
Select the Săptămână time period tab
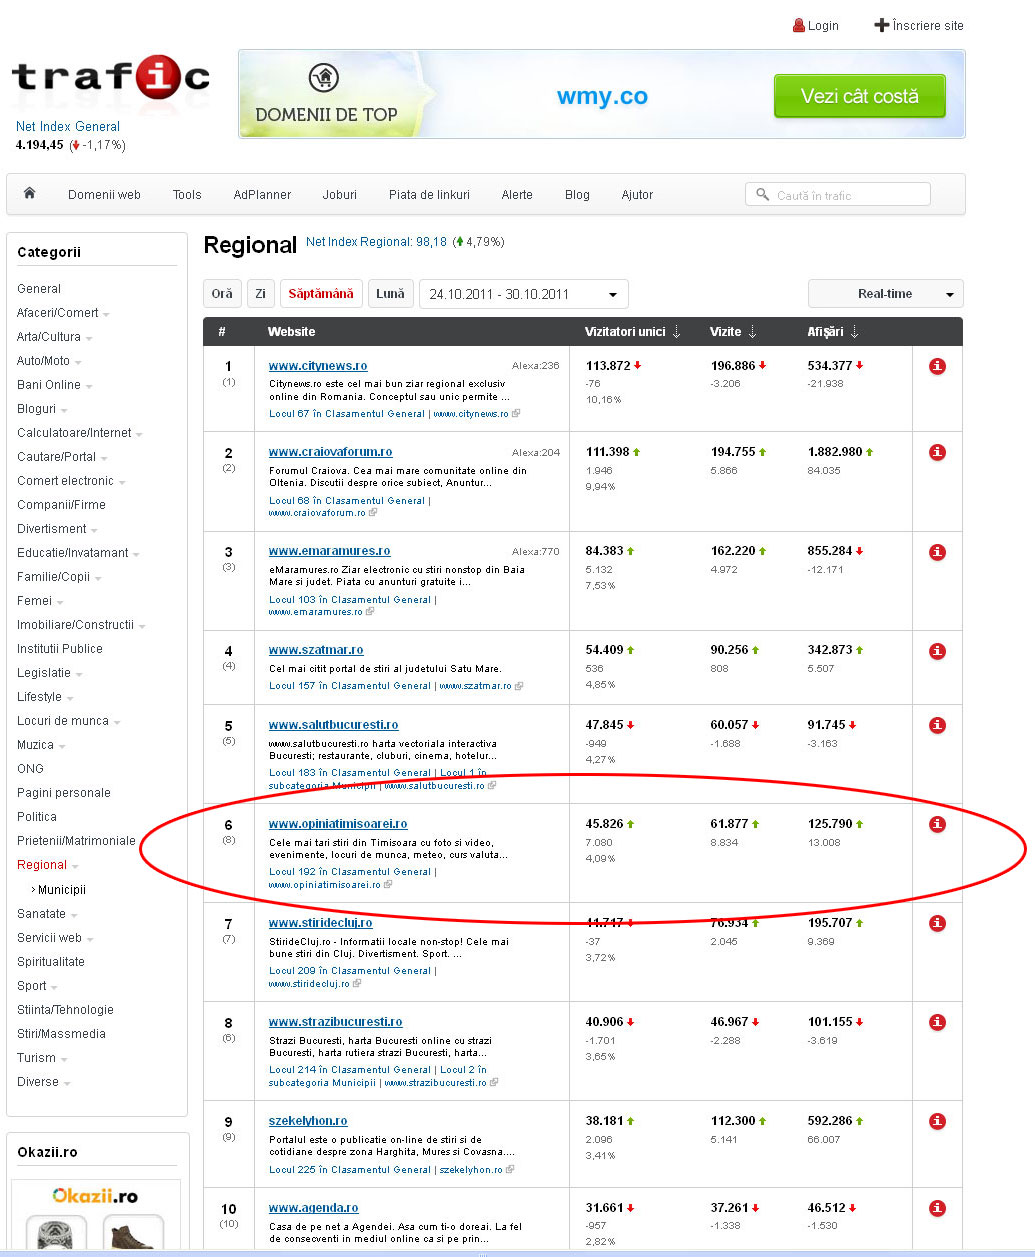pos(321,294)
